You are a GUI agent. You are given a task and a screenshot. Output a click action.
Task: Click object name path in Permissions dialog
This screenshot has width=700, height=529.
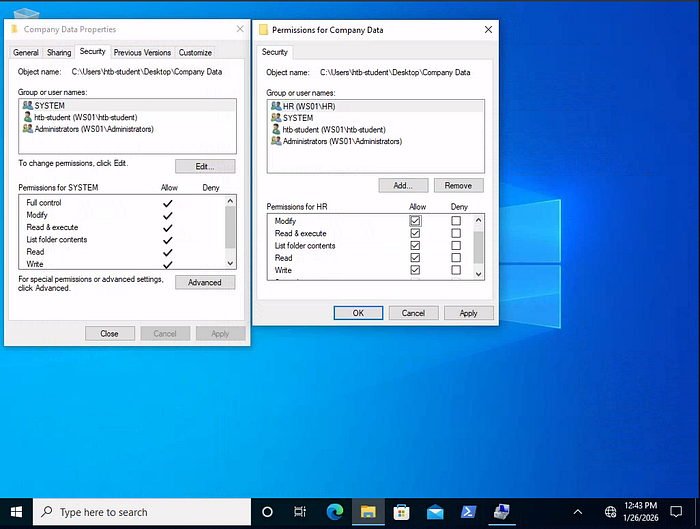click(x=395, y=72)
